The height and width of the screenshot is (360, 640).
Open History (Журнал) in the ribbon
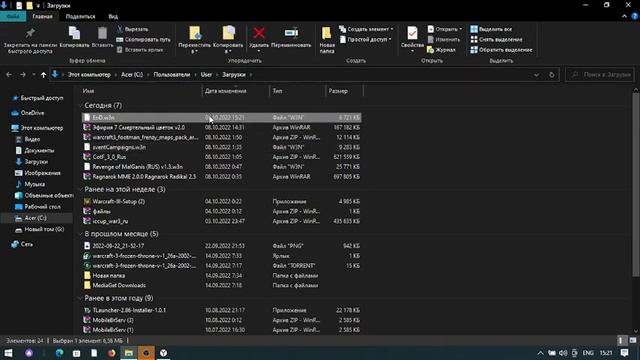(441, 50)
